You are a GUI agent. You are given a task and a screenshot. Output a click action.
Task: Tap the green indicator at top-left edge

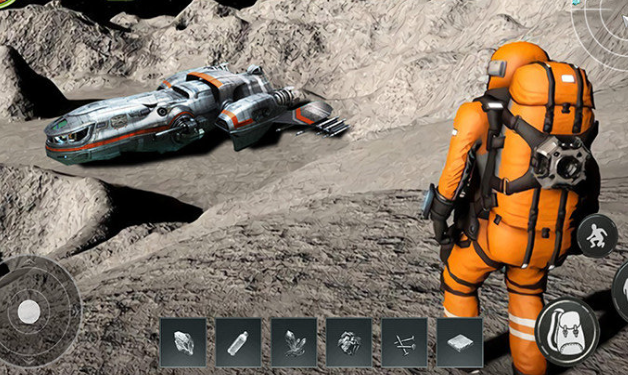point(7,3)
